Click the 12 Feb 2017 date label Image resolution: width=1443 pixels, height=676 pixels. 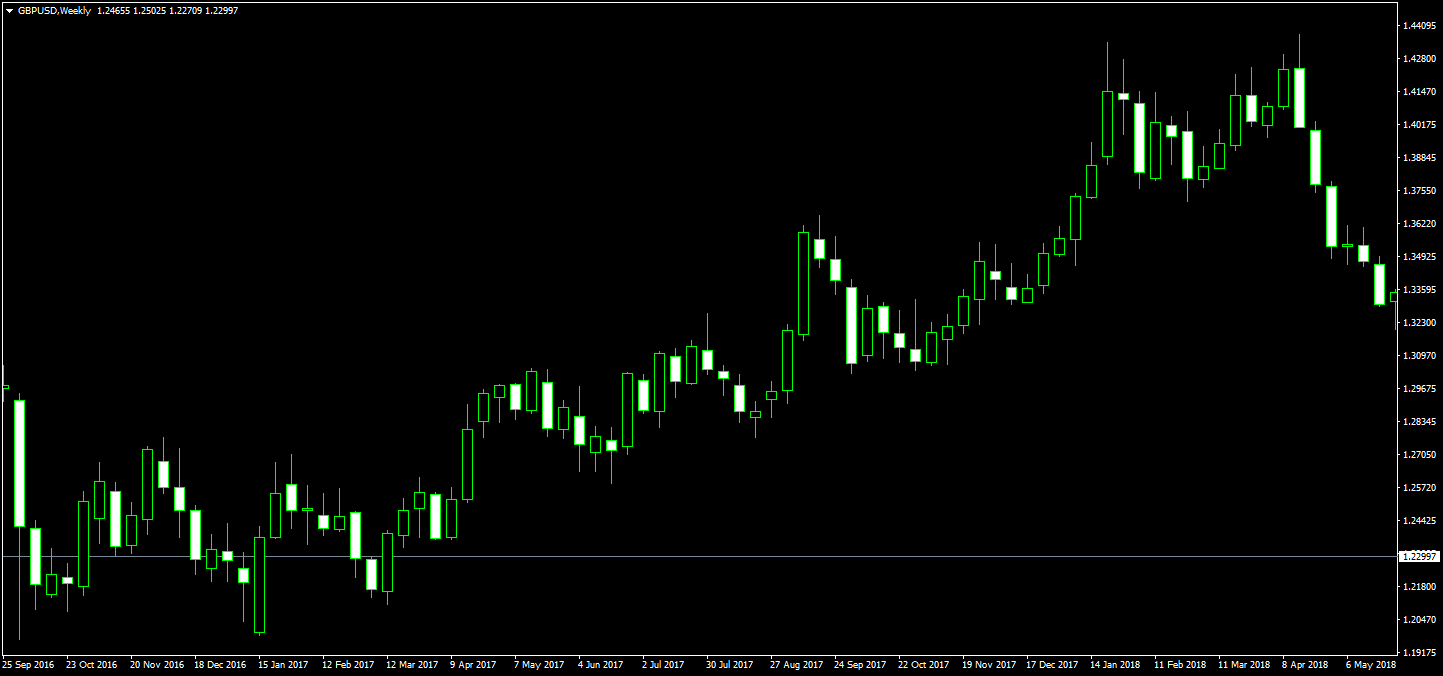tap(348, 664)
